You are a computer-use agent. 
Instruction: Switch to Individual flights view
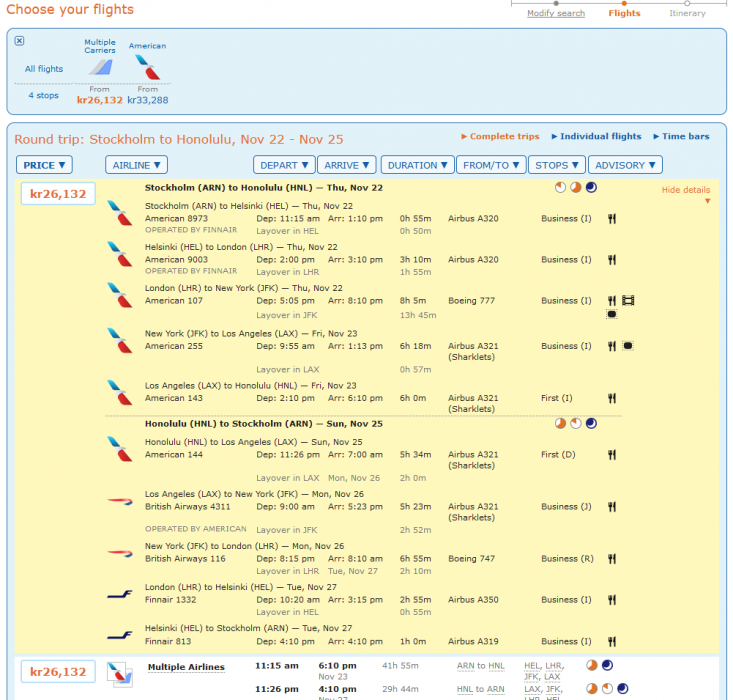[600, 137]
